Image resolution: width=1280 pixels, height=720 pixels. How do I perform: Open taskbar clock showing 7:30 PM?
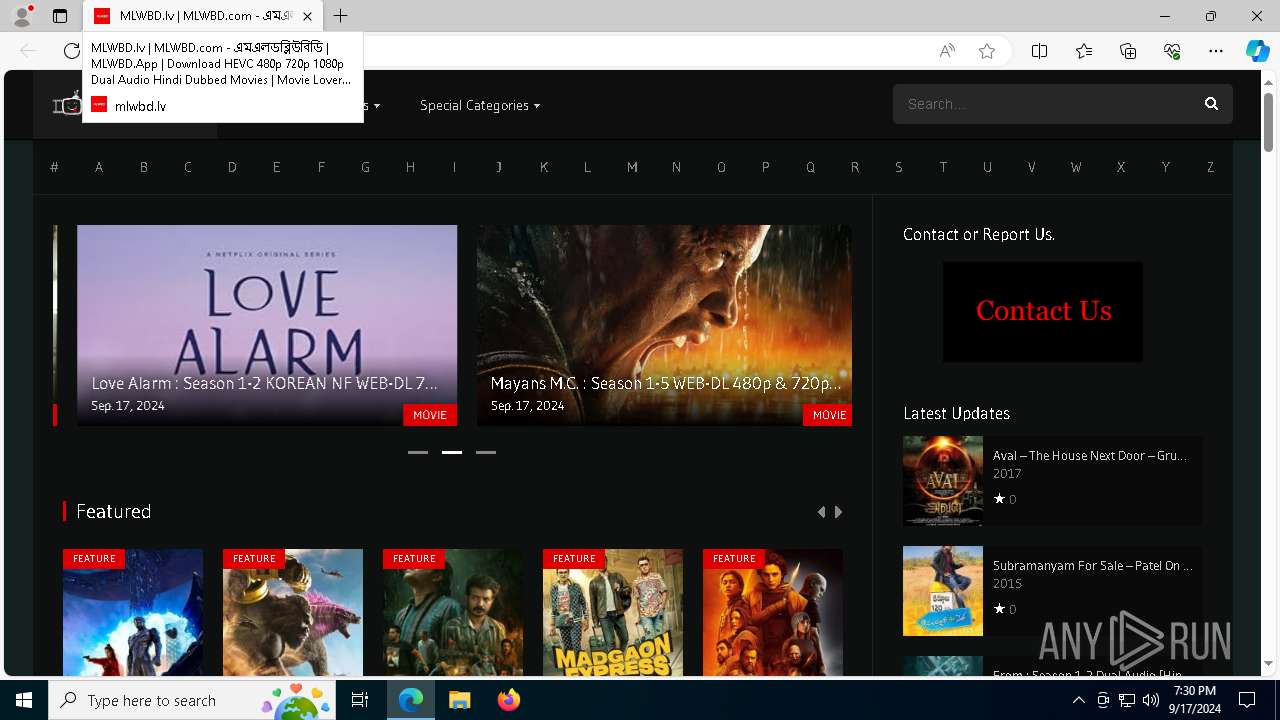pos(1195,700)
